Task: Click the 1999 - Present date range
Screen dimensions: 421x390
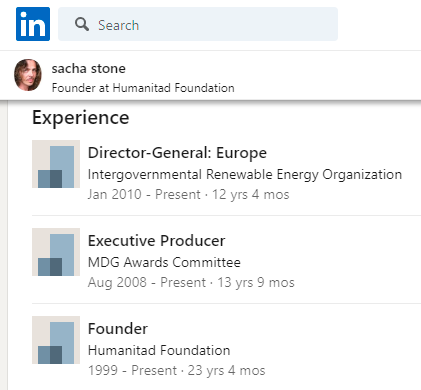Action: 132,370
